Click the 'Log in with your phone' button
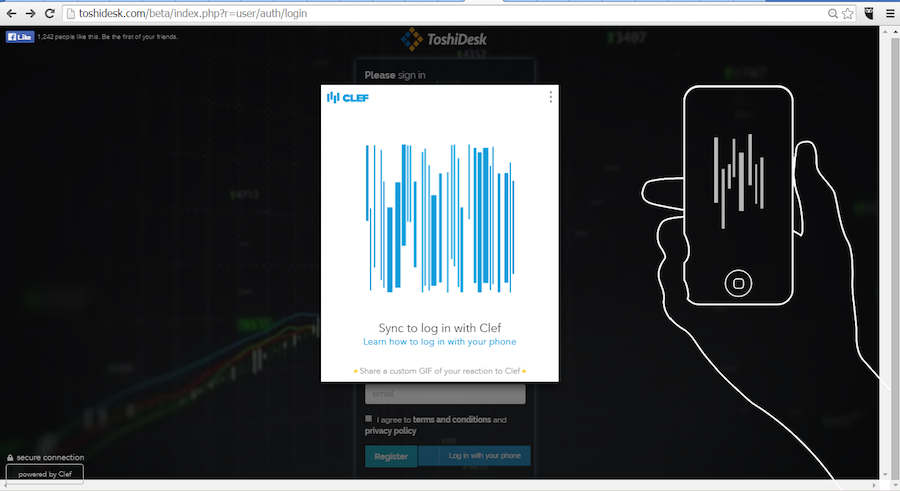Viewport: 900px width, 491px height. tap(474, 455)
